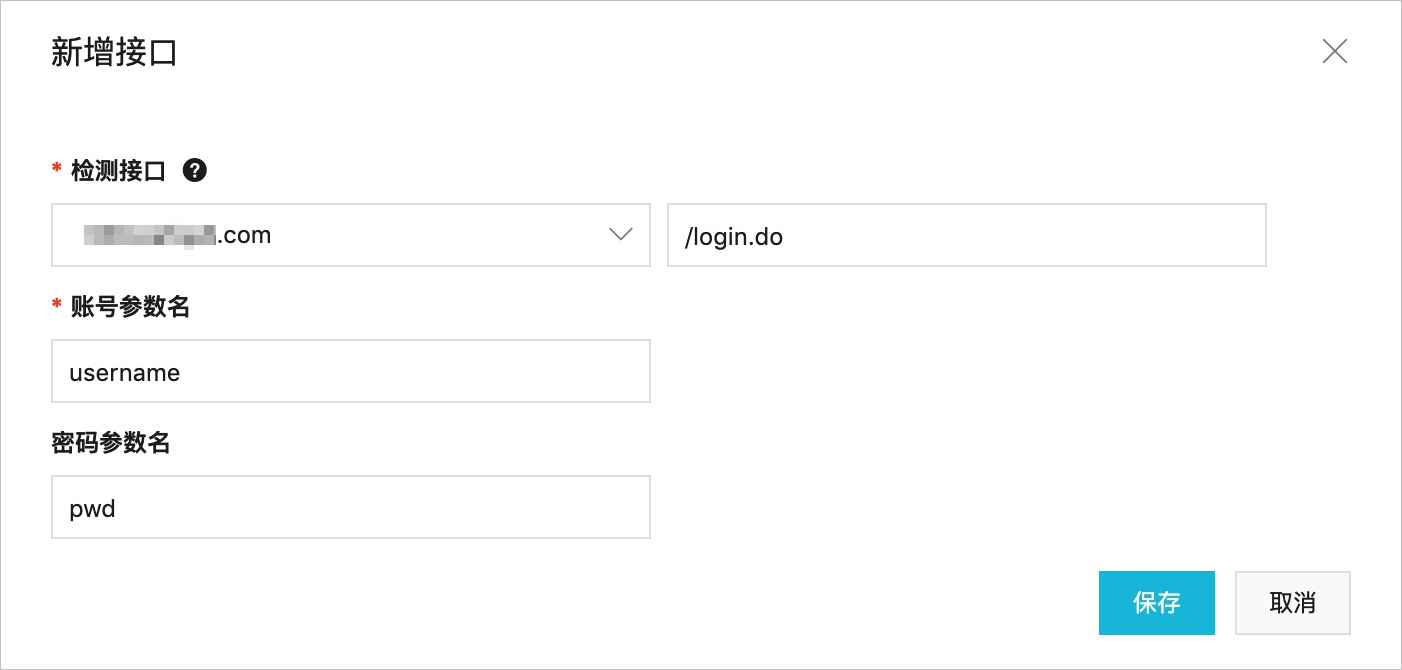The width and height of the screenshot is (1402, 670).
Task: Click the /login.do text in path box
Action: (733, 237)
